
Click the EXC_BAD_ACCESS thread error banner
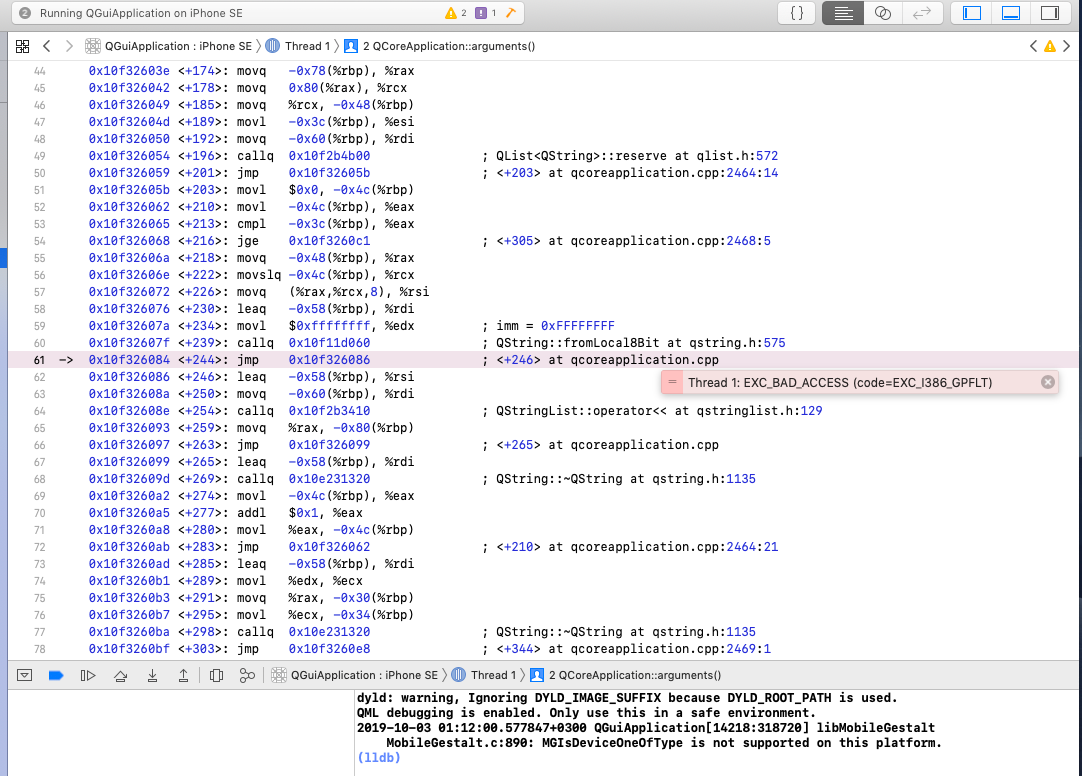point(840,382)
